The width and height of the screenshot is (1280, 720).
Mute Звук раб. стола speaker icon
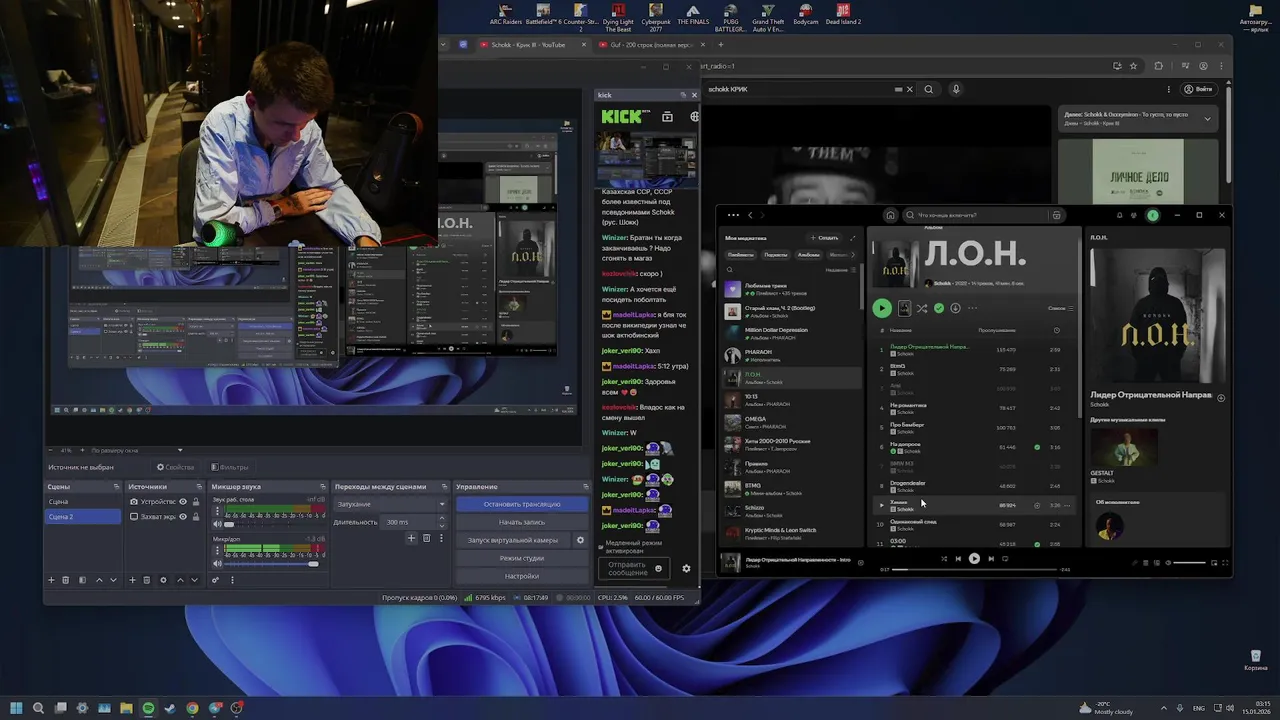pos(216,524)
